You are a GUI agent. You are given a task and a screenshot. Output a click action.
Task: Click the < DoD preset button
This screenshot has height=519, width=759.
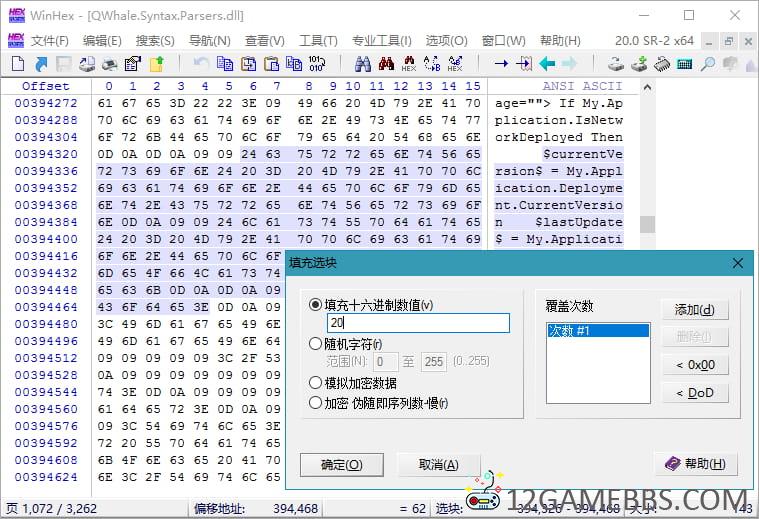coord(695,393)
